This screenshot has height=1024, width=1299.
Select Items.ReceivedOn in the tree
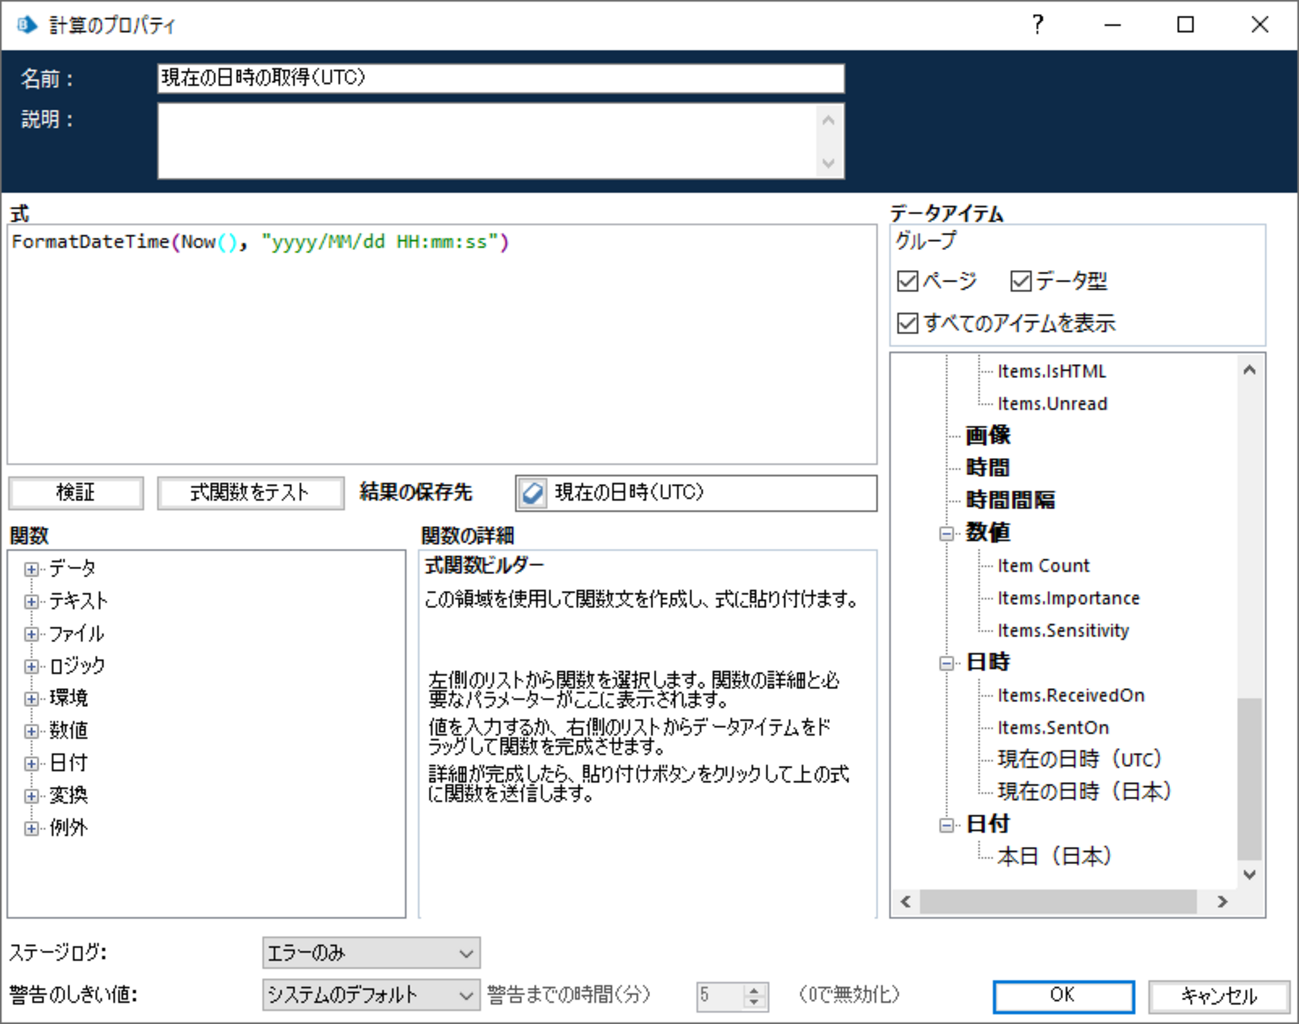[x=1071, y=695]
